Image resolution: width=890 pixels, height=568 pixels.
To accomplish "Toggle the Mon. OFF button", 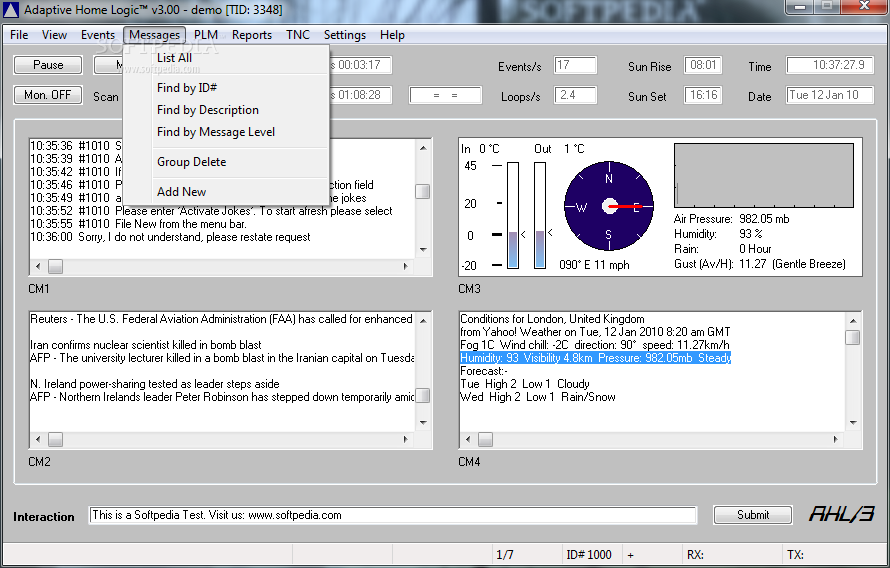I will click(x=48, y=95).
